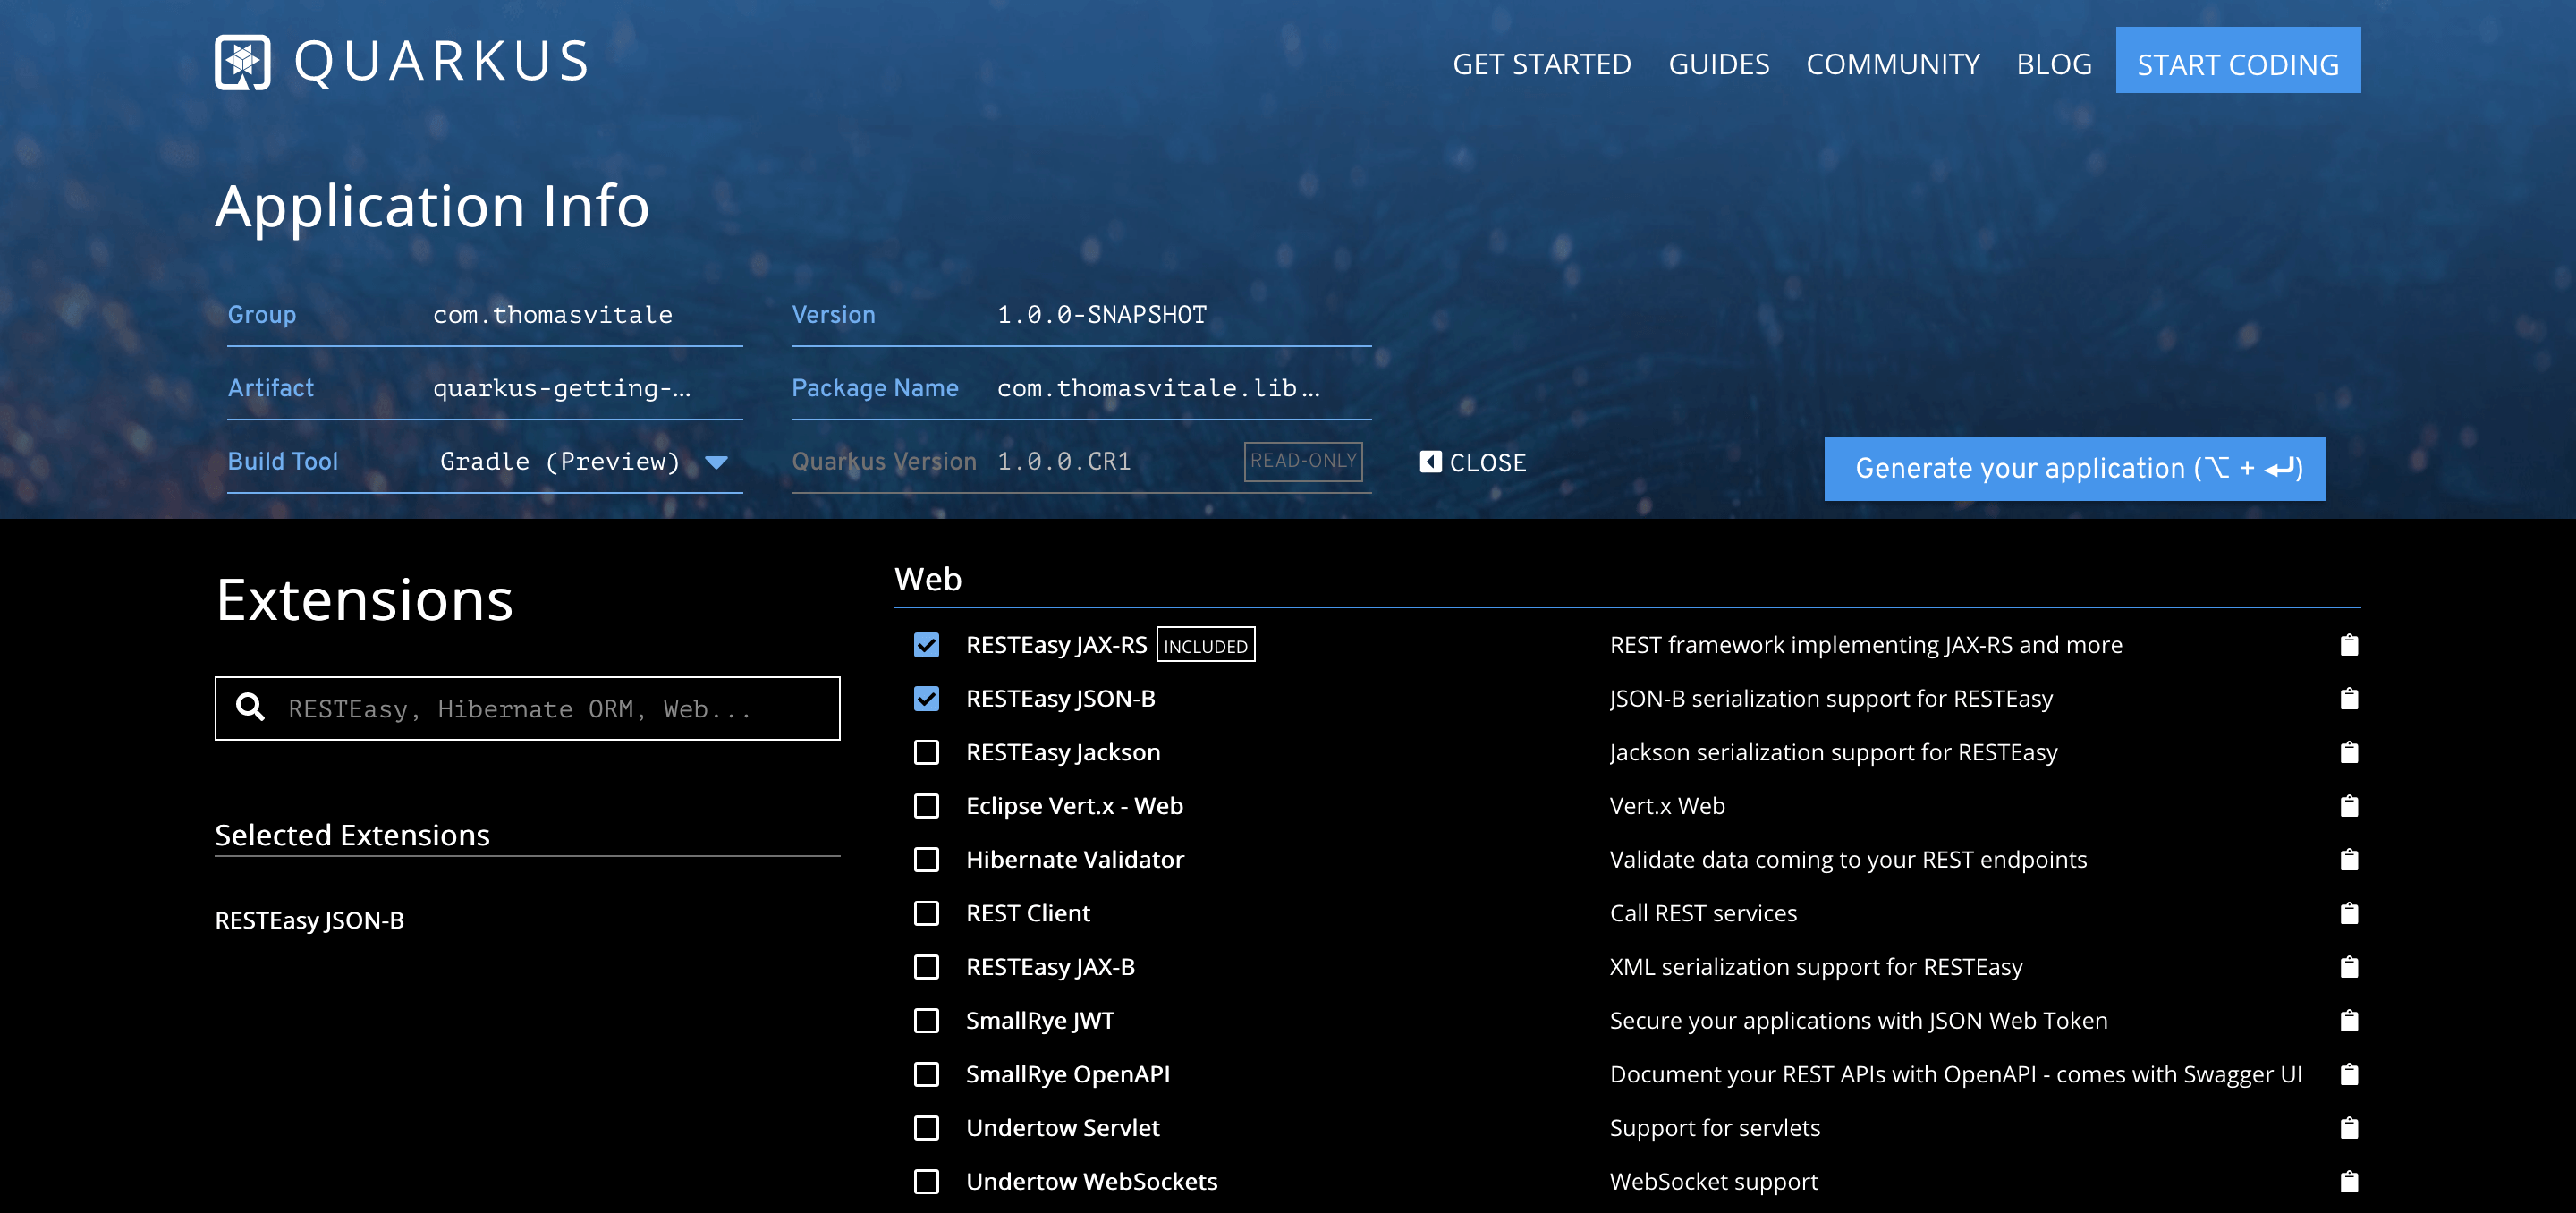Click Generate your application button

tap(2073, 468)
